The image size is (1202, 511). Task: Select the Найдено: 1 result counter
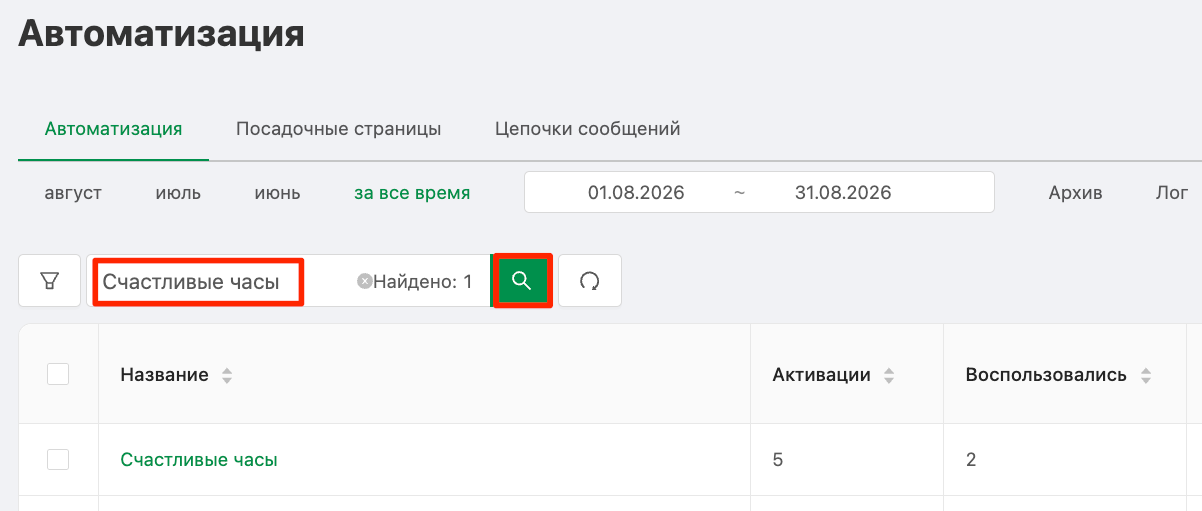pyautogui.click(x=422, y=282)
